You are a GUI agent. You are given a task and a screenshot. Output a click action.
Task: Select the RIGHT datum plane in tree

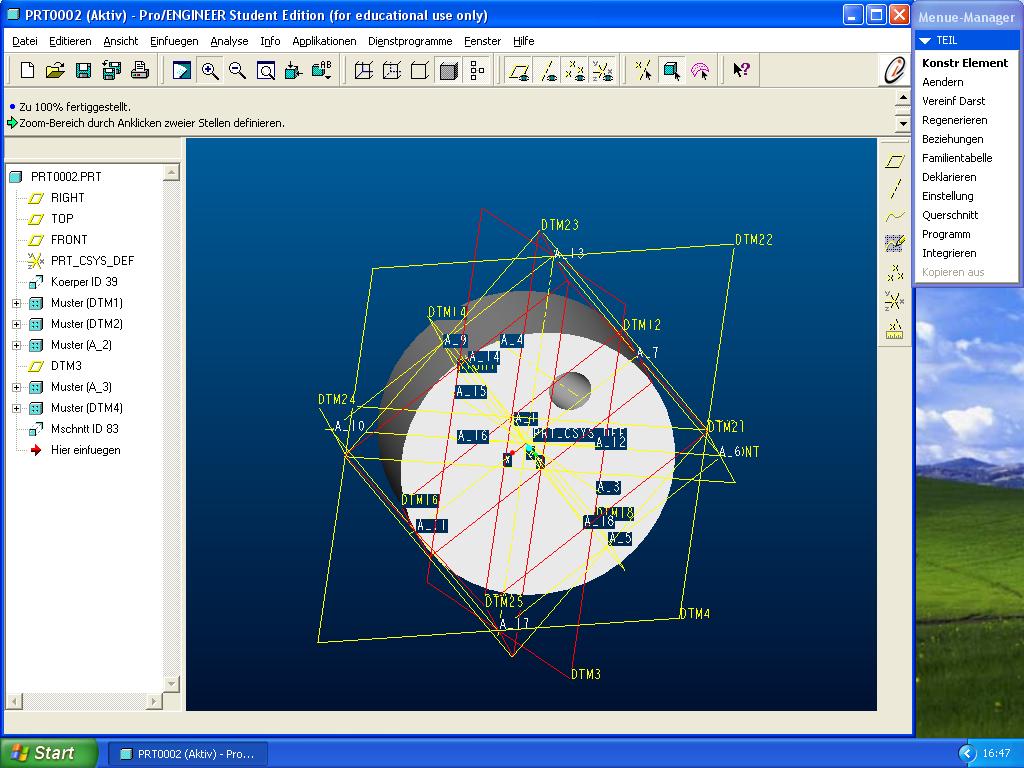[67, 198]
